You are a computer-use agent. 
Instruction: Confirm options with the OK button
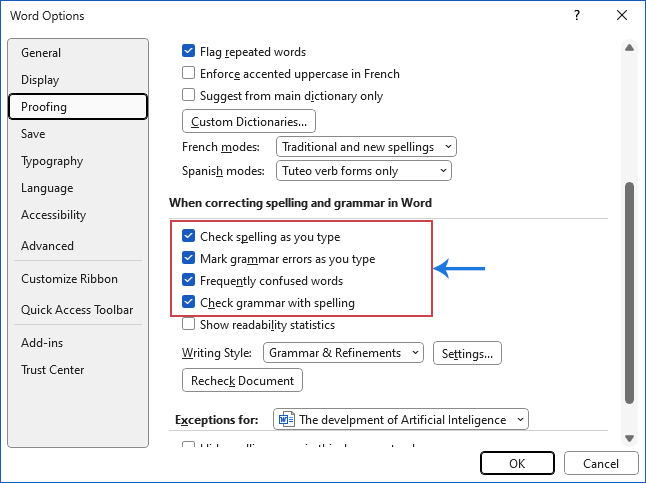pyautogui.click(x=517, y=463)
